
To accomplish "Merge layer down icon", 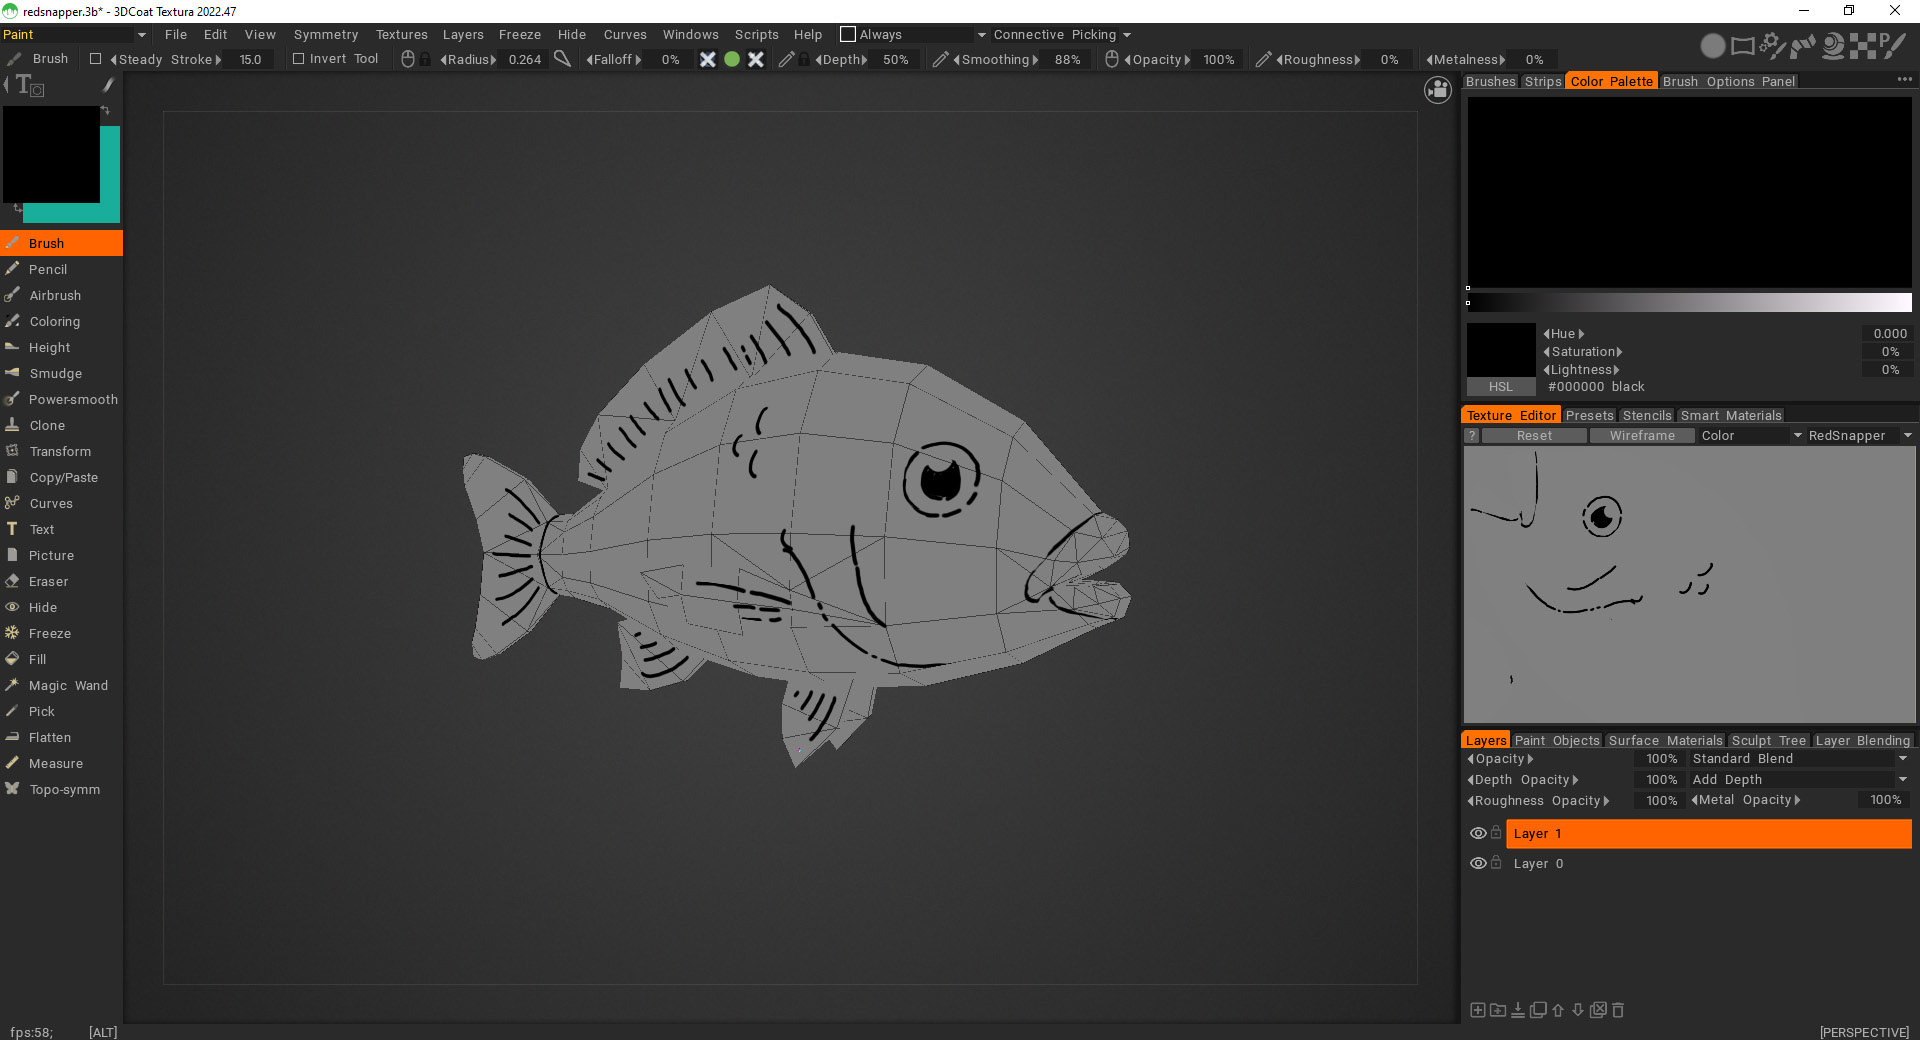I will 1517,1010.
